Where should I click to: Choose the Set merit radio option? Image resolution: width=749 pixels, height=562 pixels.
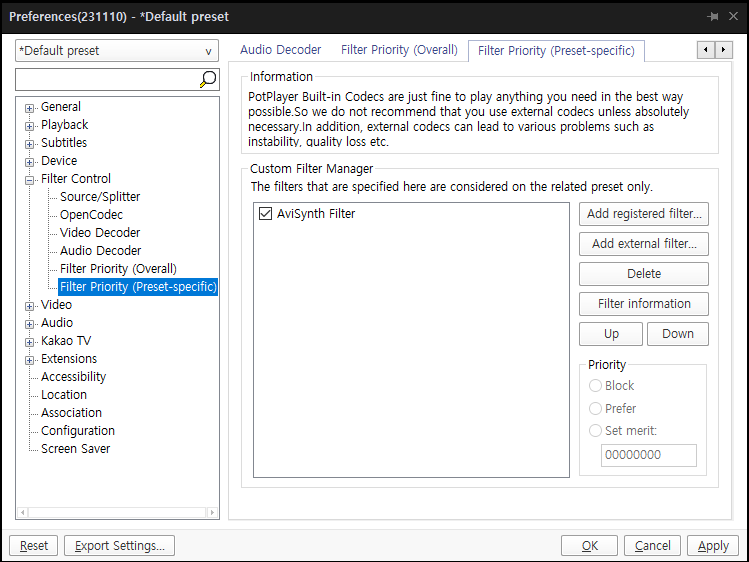[x=595, y=431]
